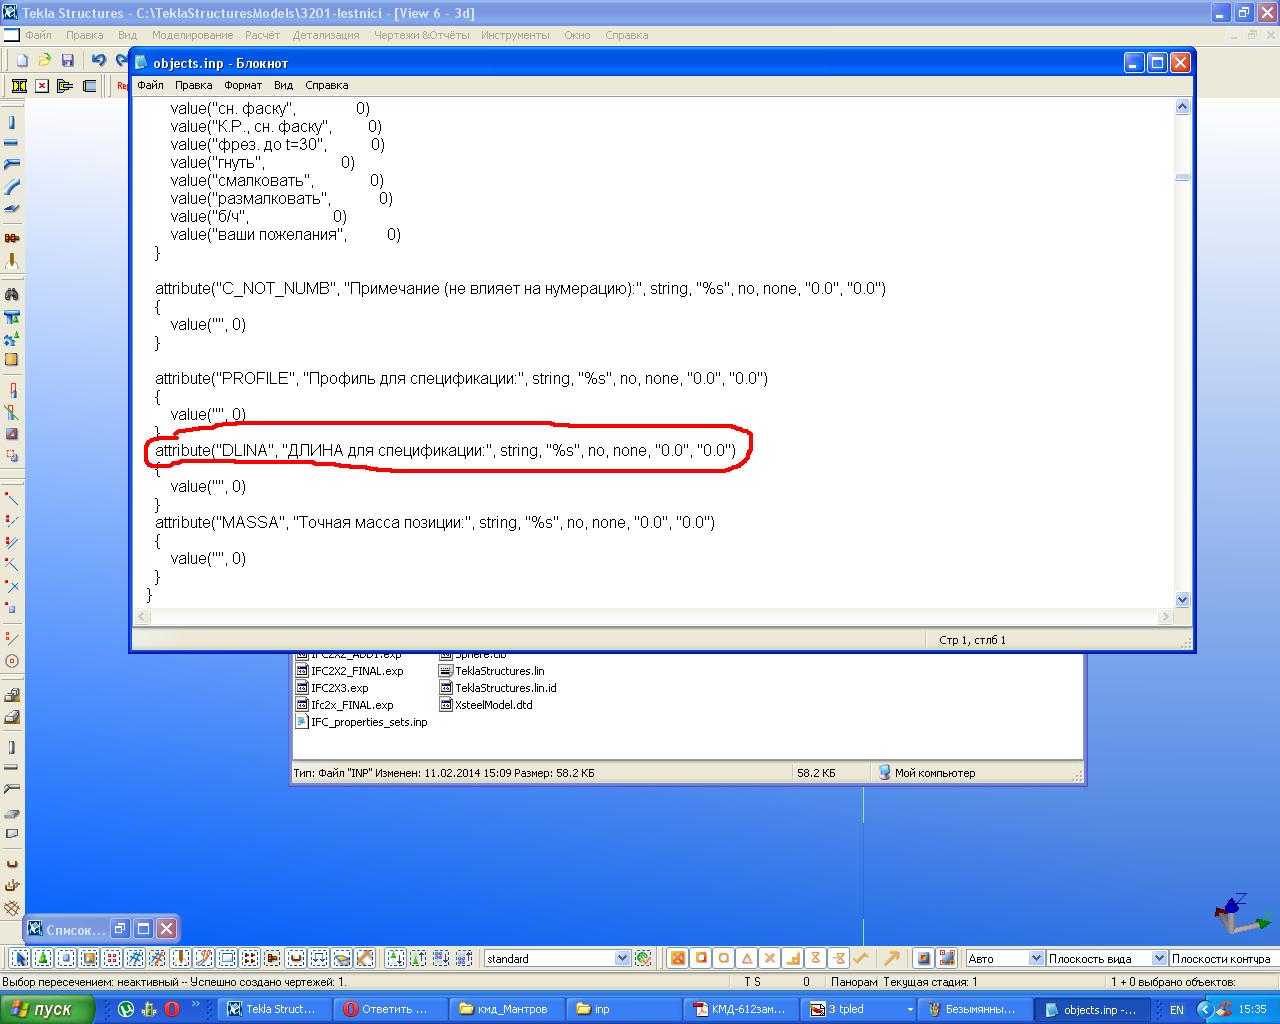Screen dimensions: 1280x1024
Task: Select the Create curved beam tool
Action: [x=12, y=186]
